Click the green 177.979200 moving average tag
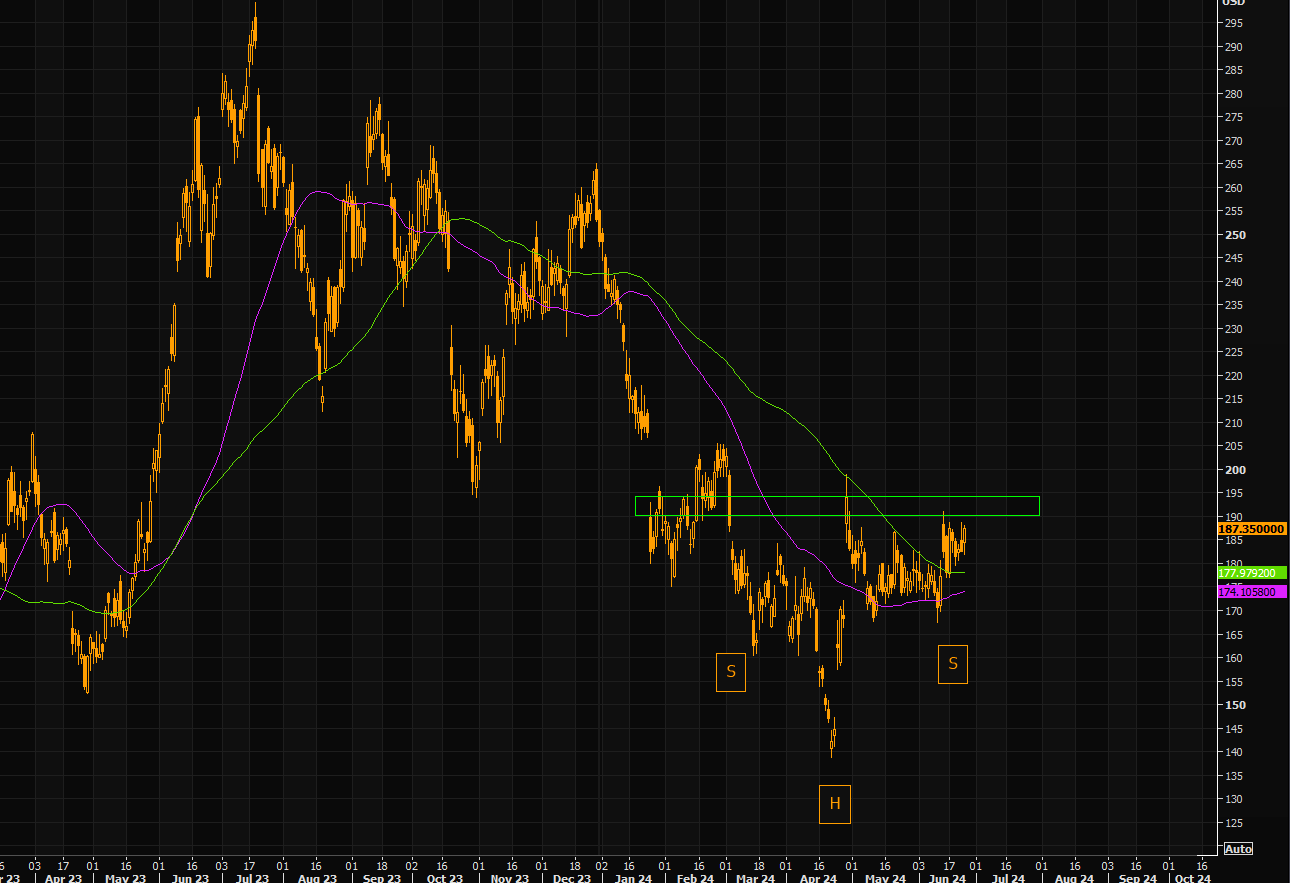1290x883 pixels. click(x=1246, y=573)
